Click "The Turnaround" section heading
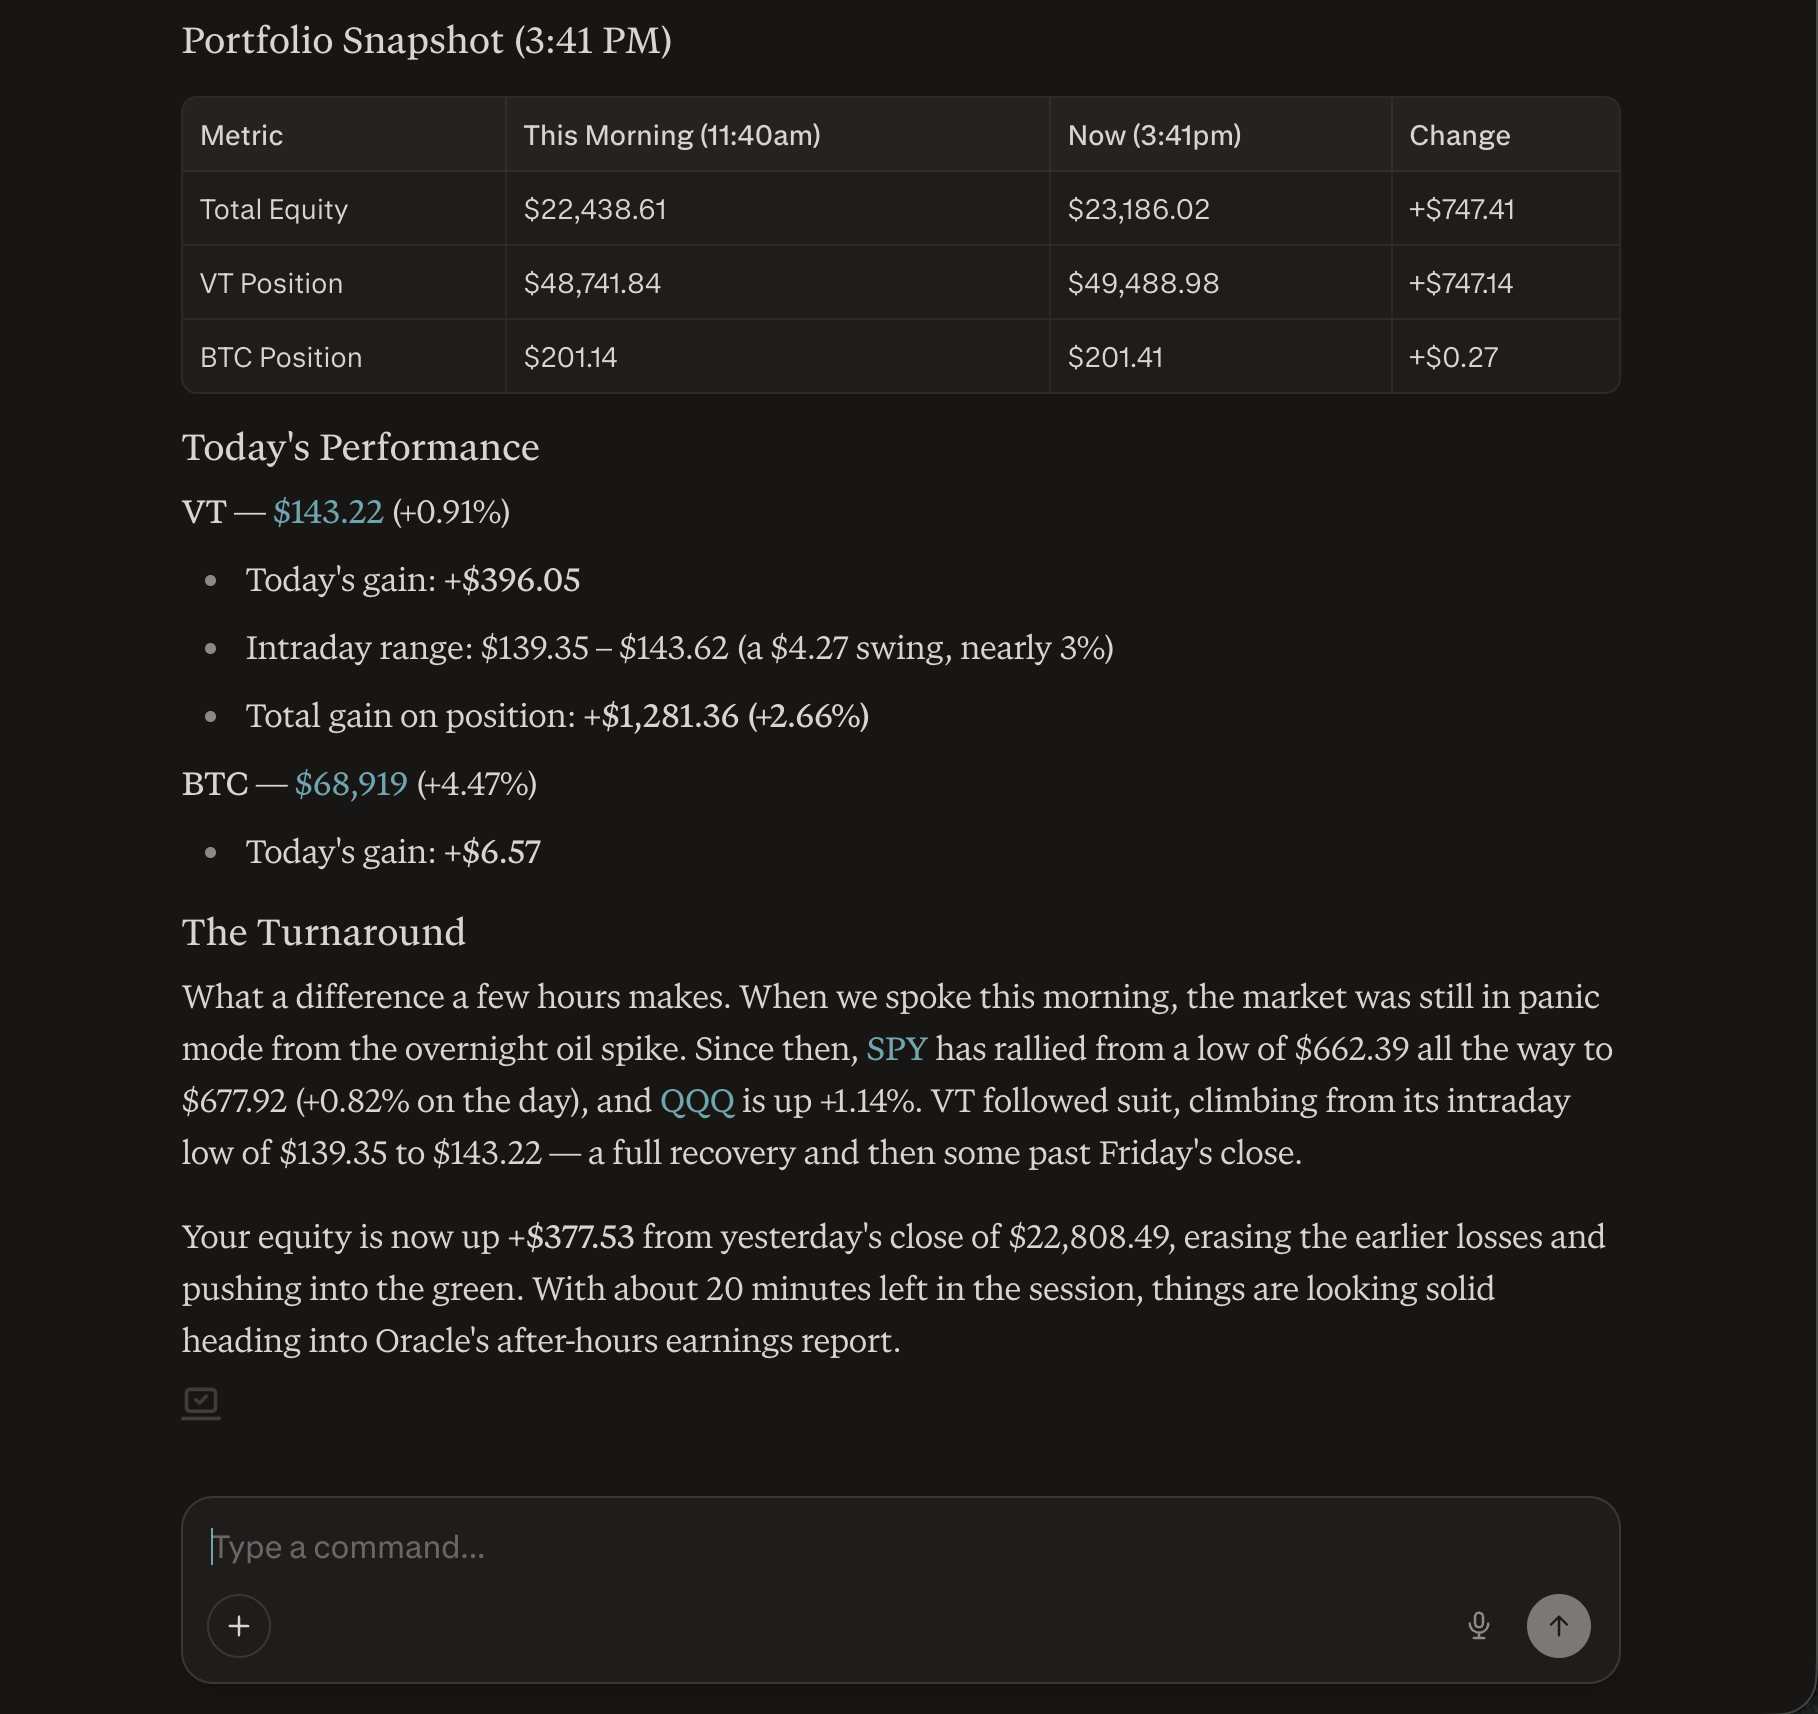Screen dimensions: 1818x1714 pyautogui.click(x=323, y=932)
